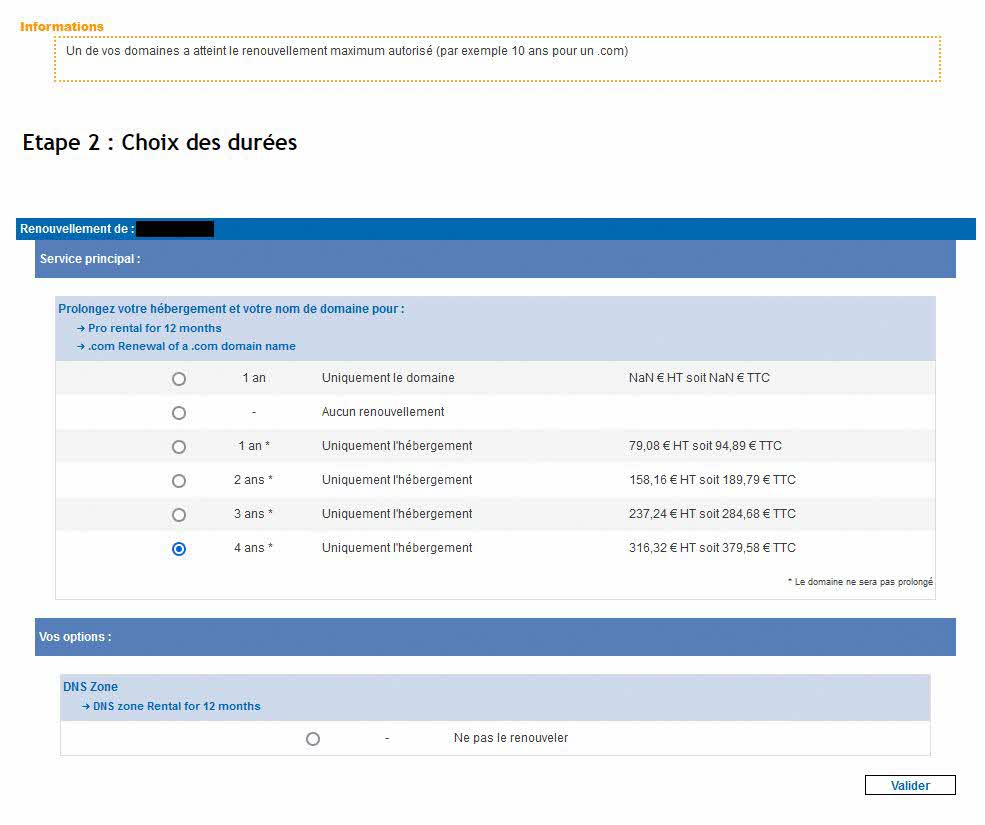Click the Etape 2 : Choix des durées heading

click(x=160, y=143)
